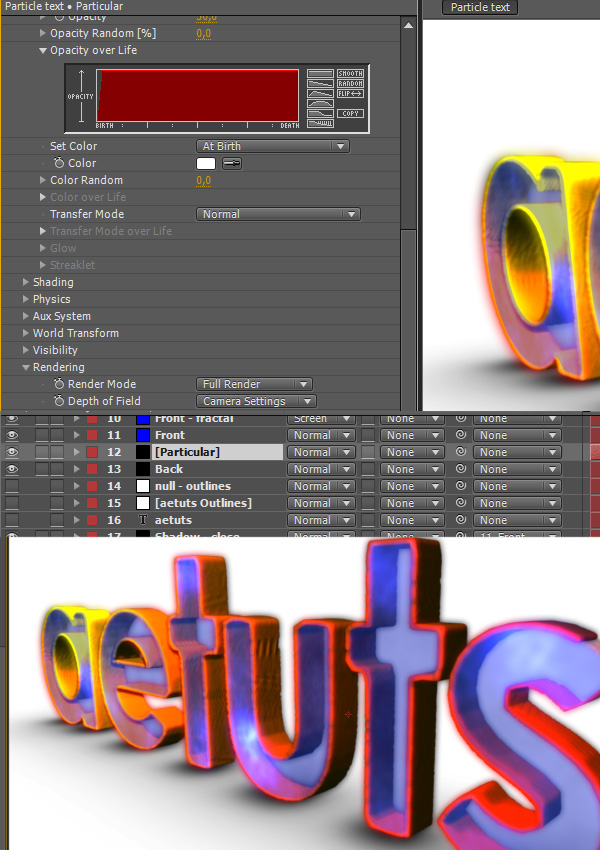Click the pick whip on aetuts text layer

pos(461,520)
